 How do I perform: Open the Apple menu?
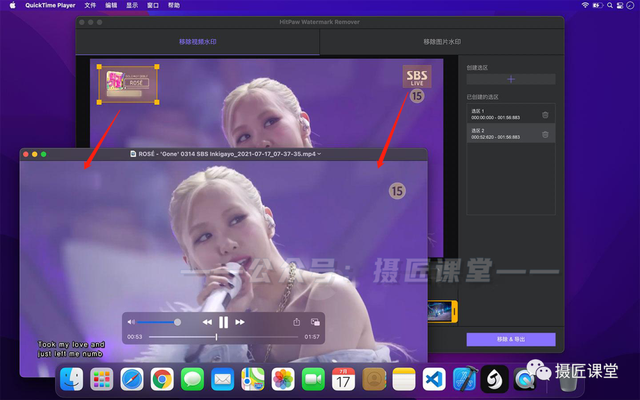13,5
